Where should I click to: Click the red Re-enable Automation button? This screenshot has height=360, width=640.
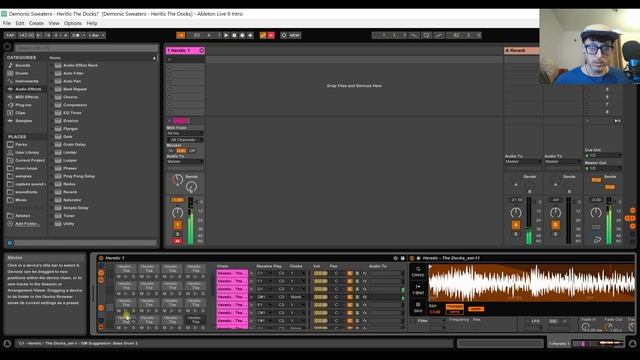[271, 36]
